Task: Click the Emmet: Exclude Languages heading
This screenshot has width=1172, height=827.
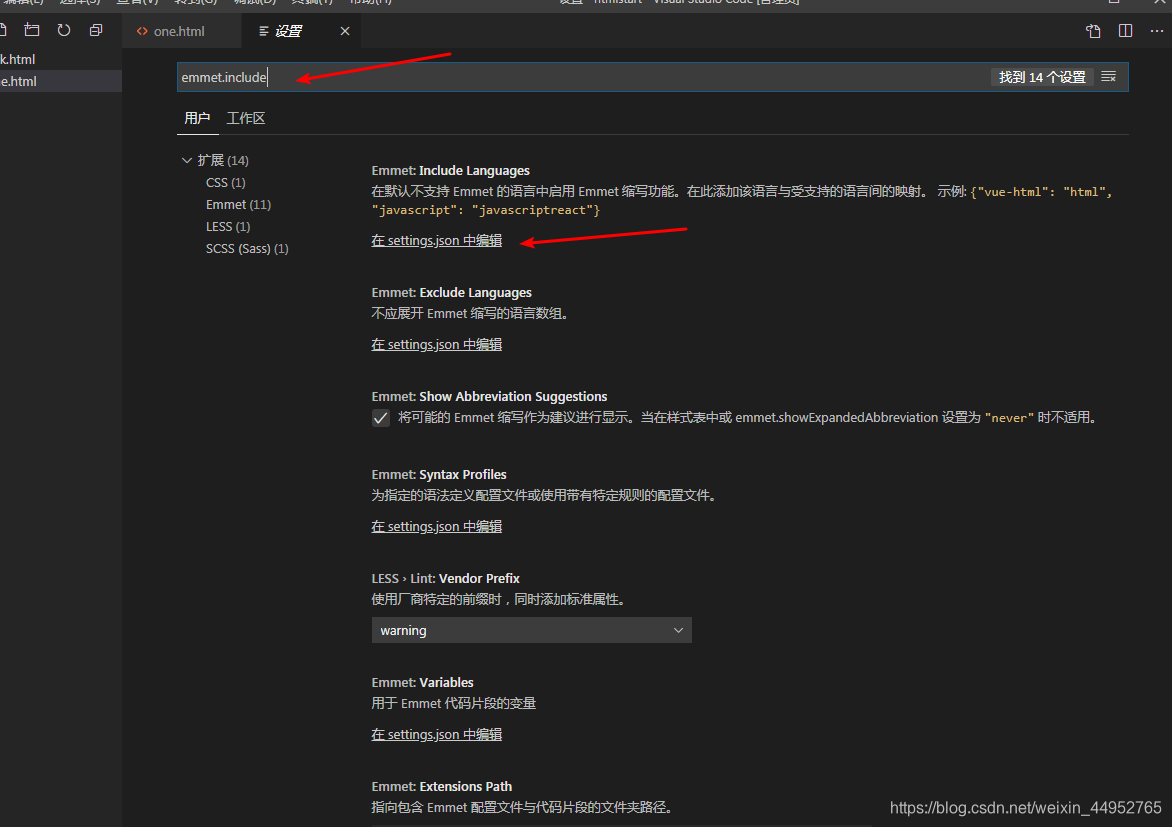Action: pos(451,292)
